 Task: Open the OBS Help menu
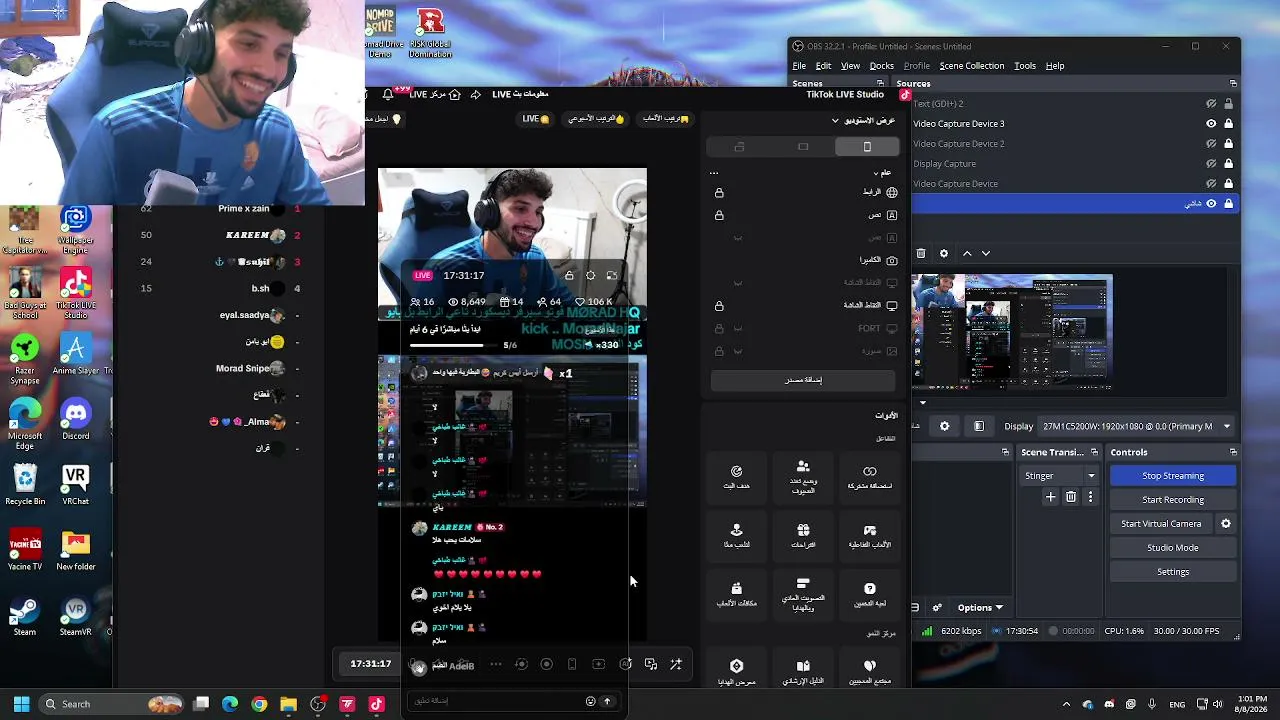(x=1055, y=66)
